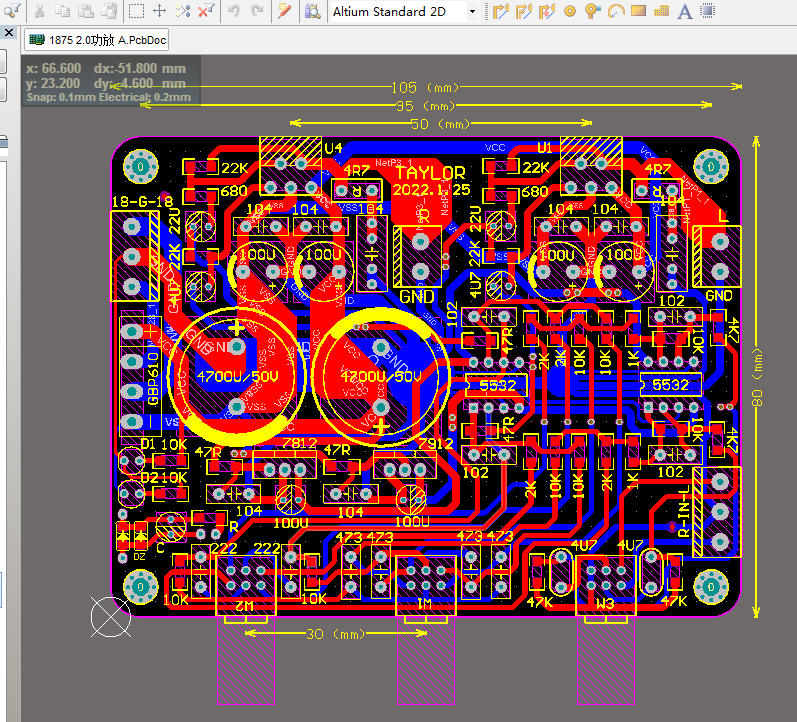The image size is (797, 722).
Task: Click the TAYLOR silkscreen text on the board
Action: [431, 173]
